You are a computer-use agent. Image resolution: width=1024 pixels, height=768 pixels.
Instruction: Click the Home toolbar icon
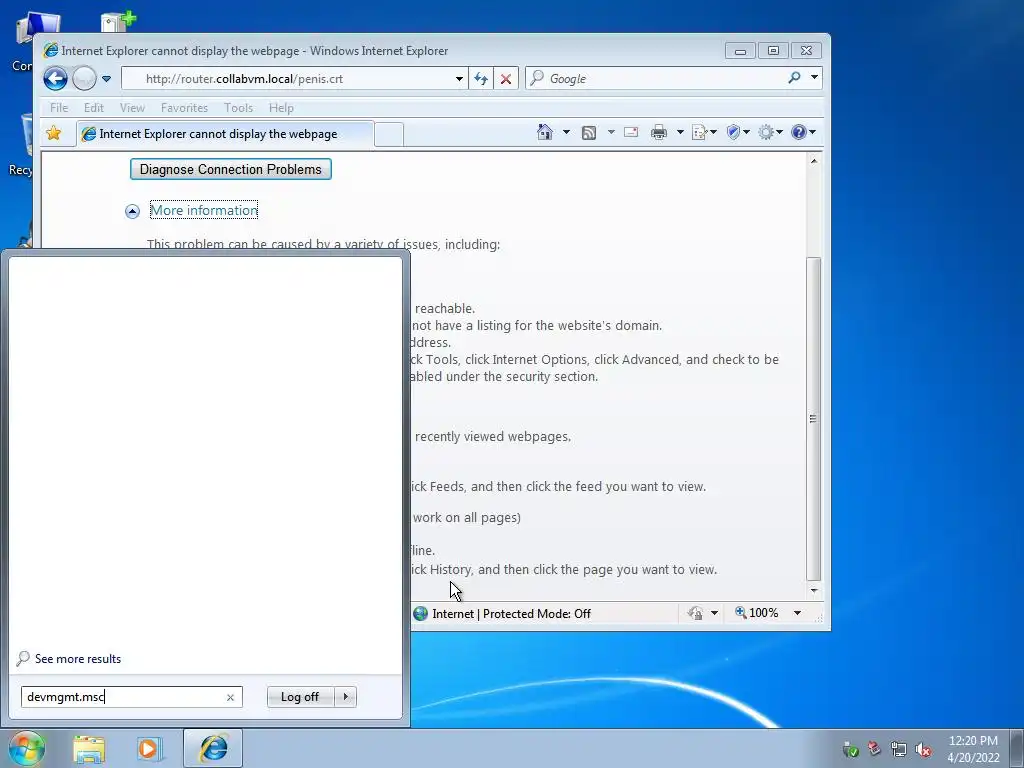tap(545, 133)
